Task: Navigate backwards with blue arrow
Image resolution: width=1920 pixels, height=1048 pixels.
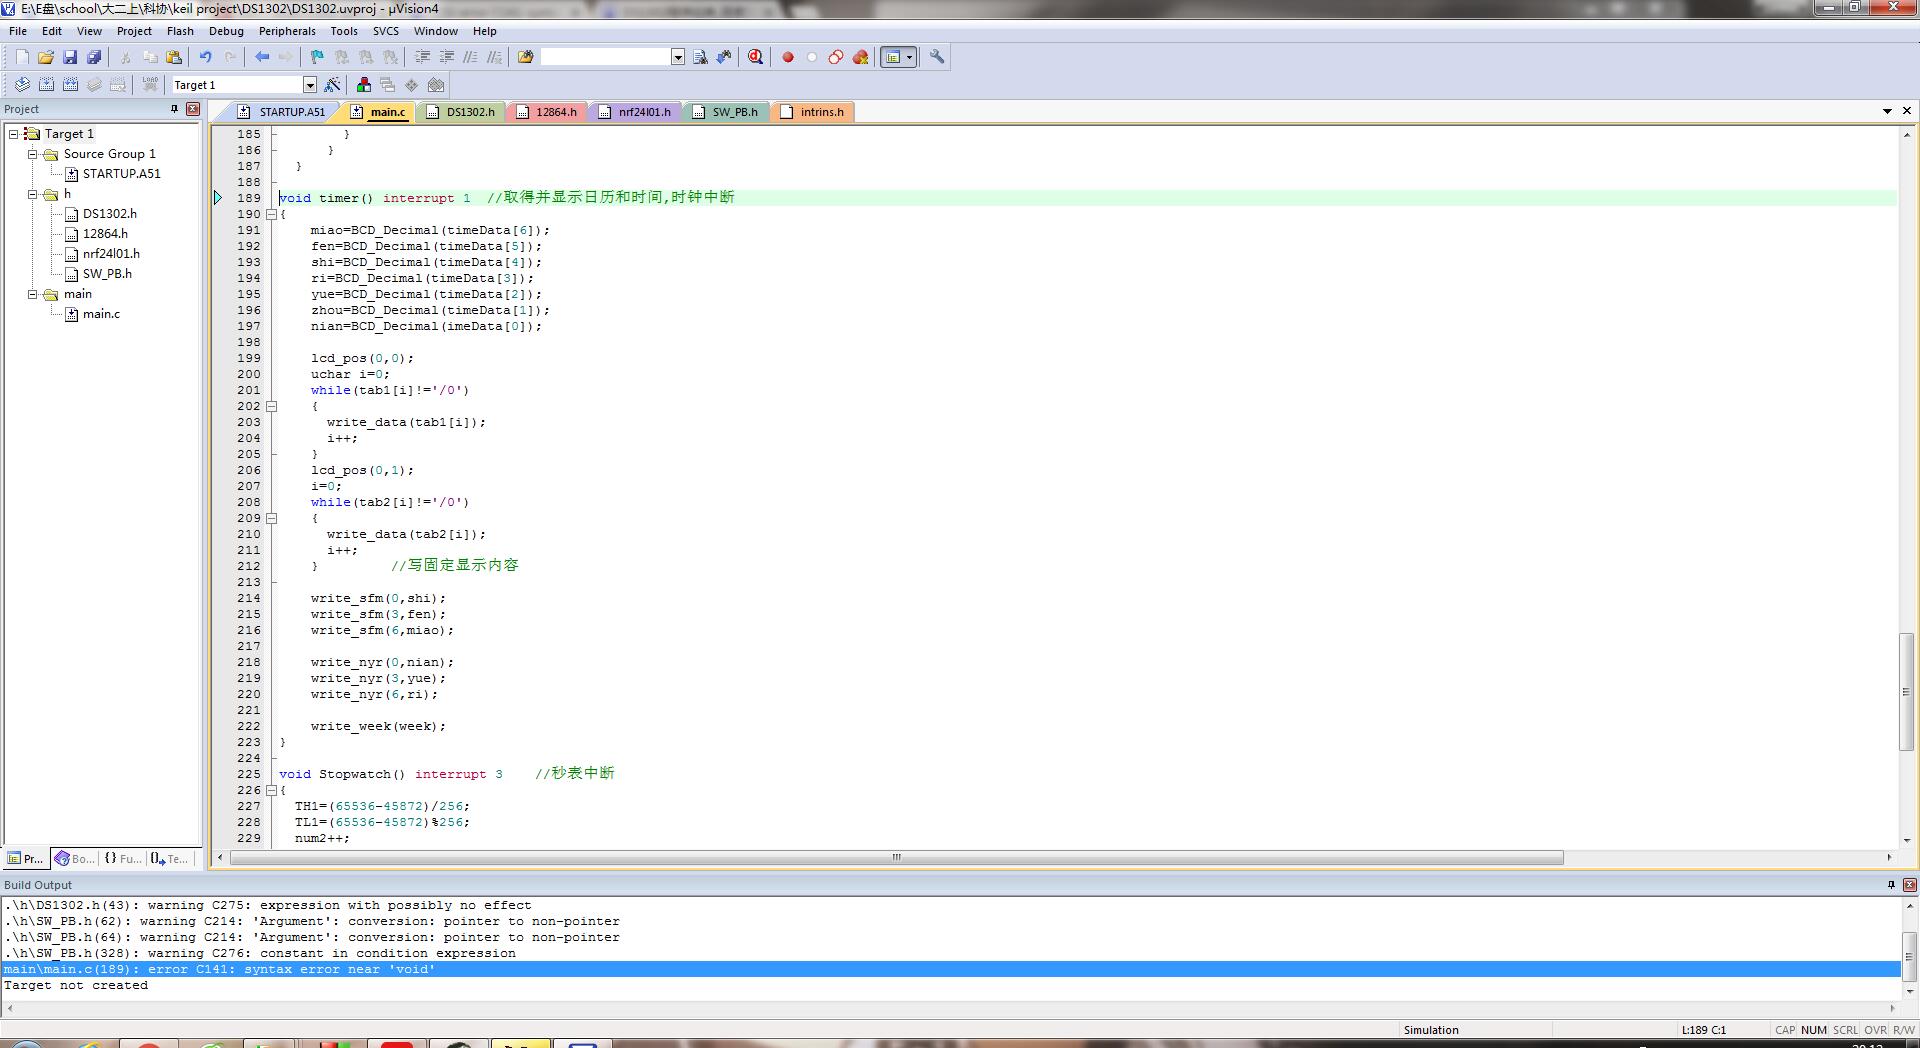Action: [x=261, y=57]
